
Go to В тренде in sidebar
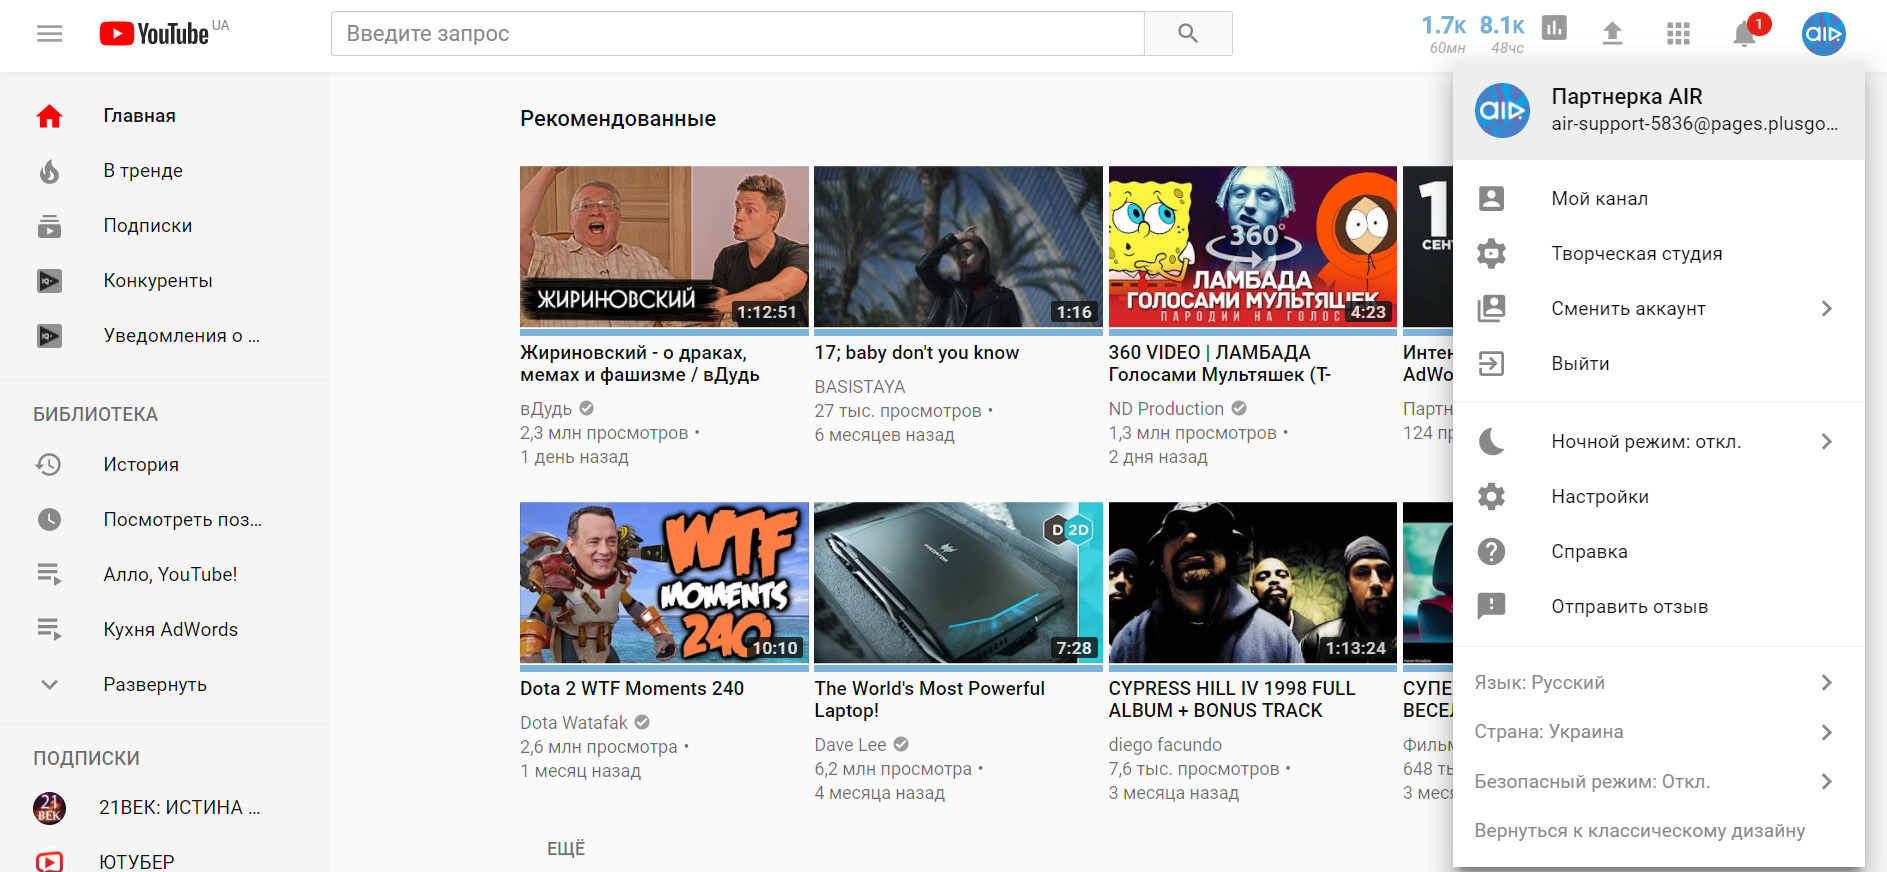pyautogui.click(x=142, y=171)
